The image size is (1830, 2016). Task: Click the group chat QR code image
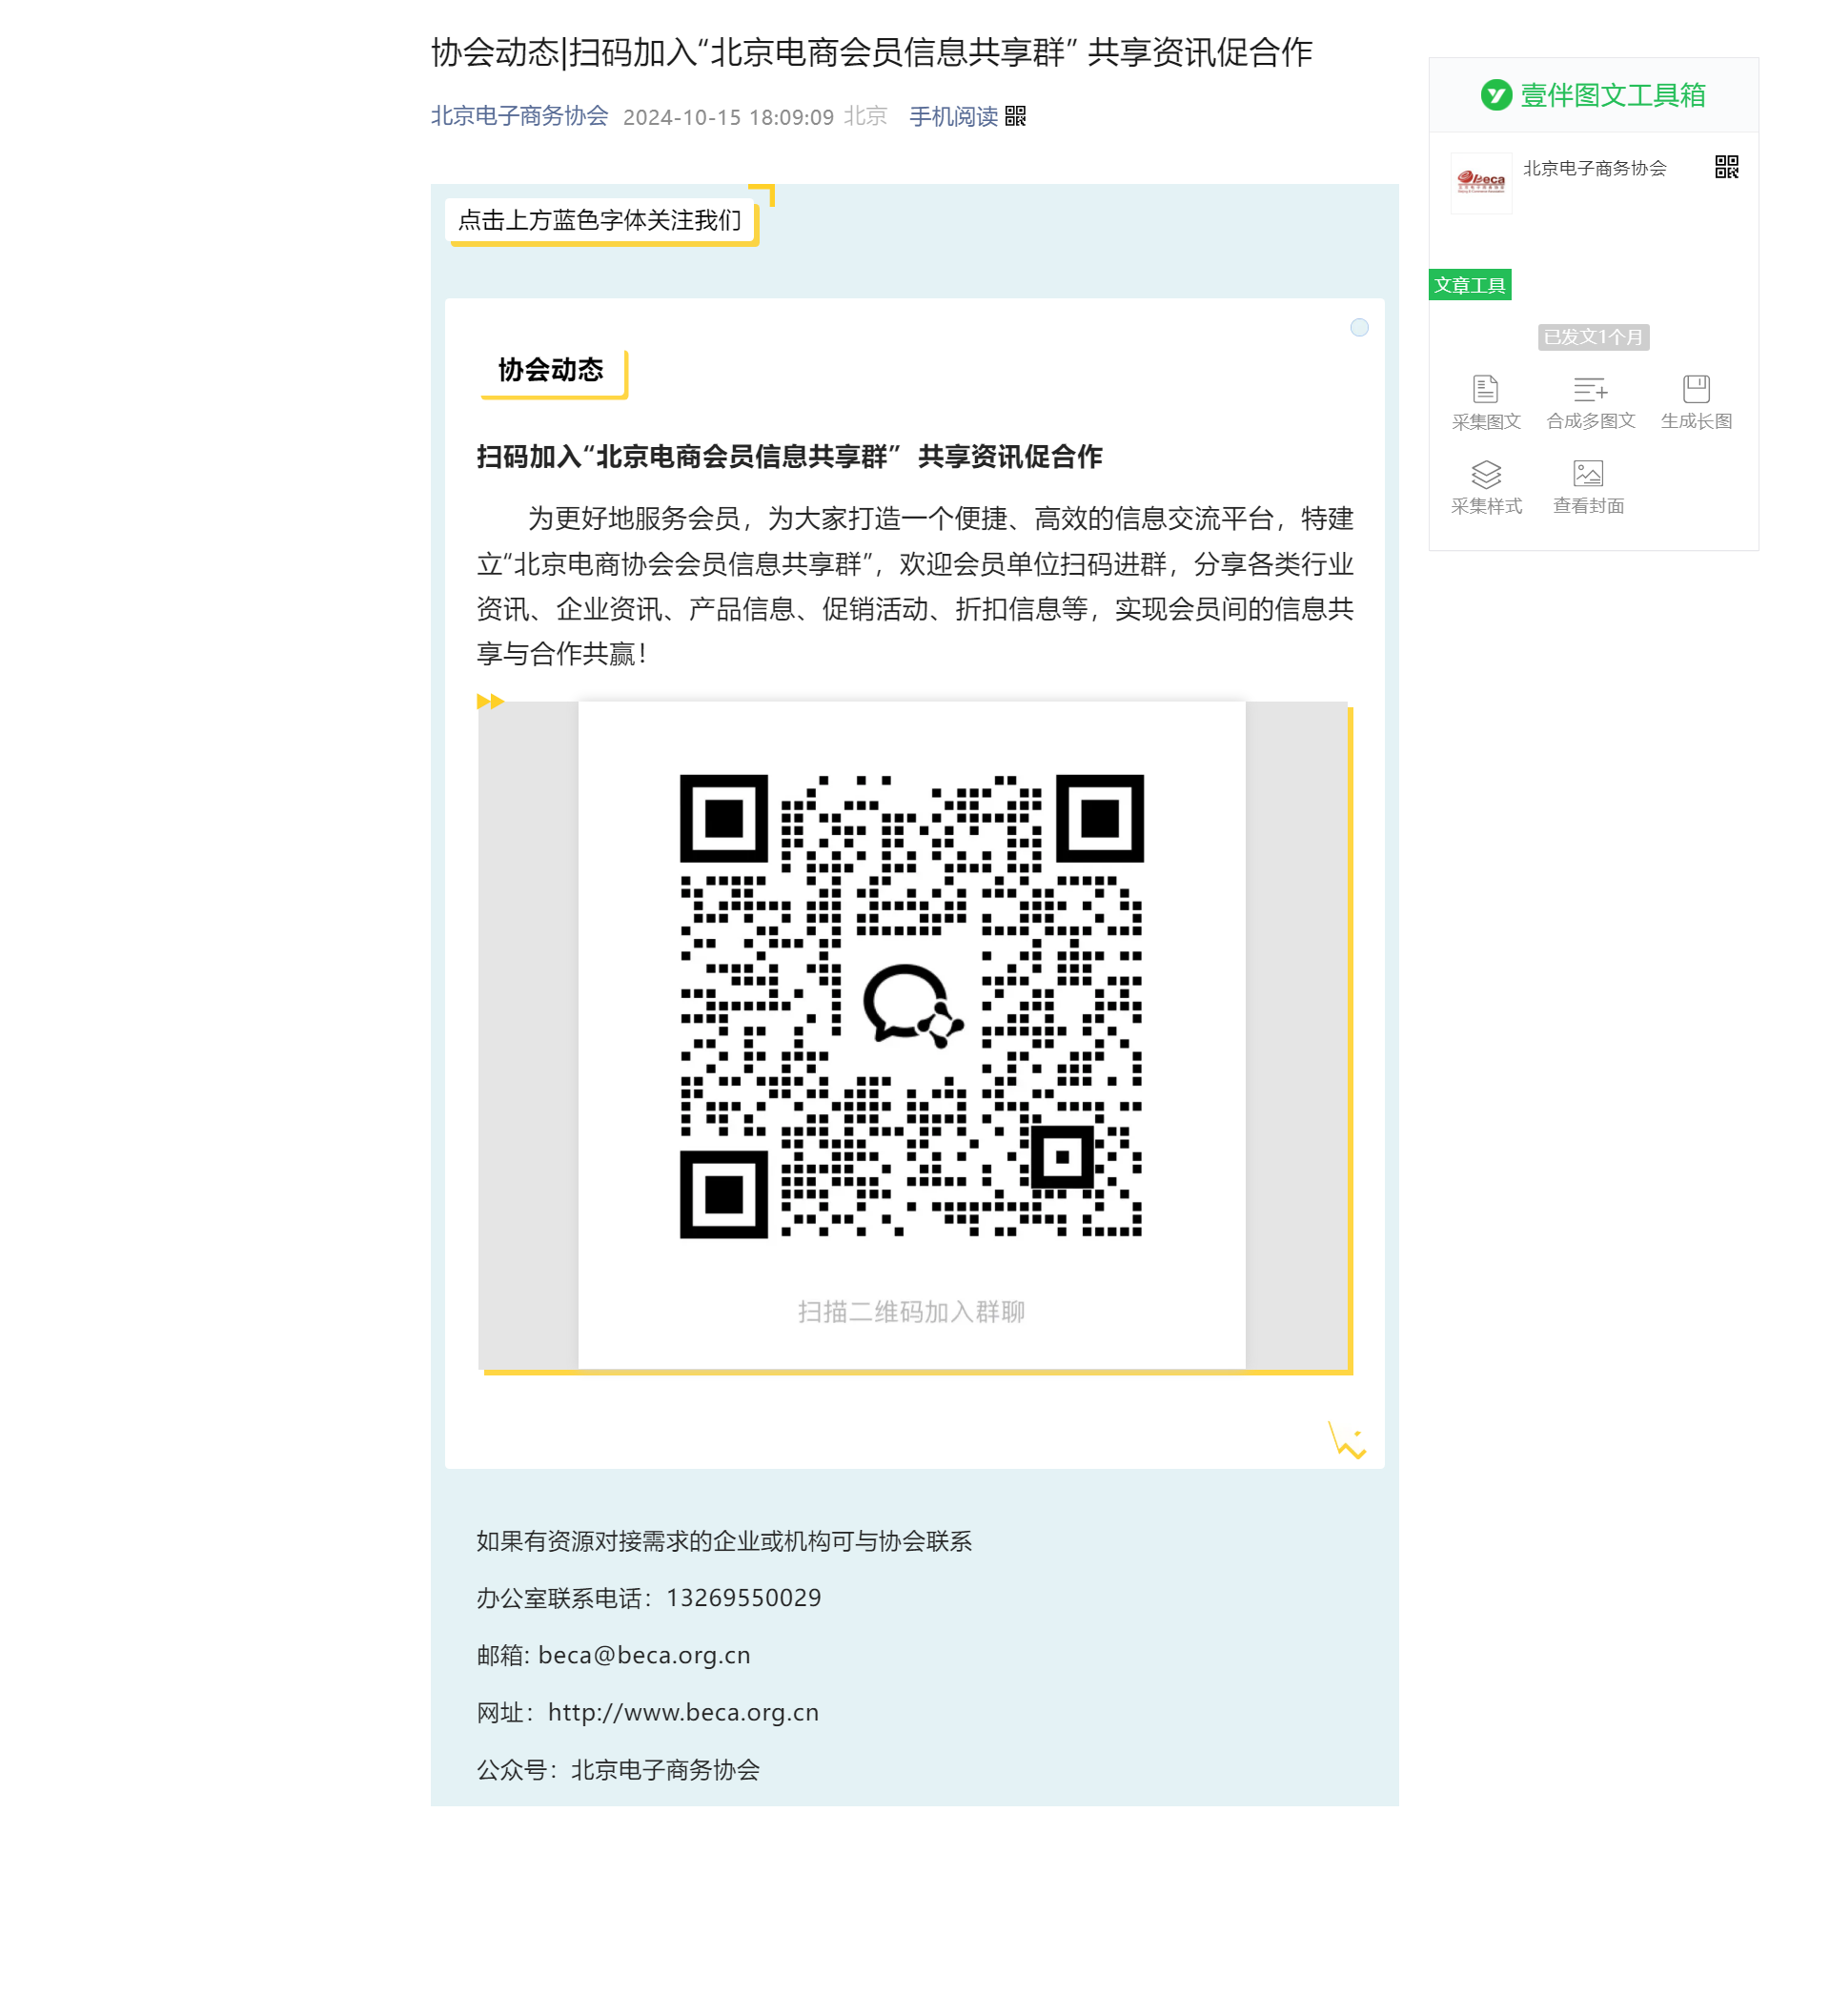tap(911, 1006)
